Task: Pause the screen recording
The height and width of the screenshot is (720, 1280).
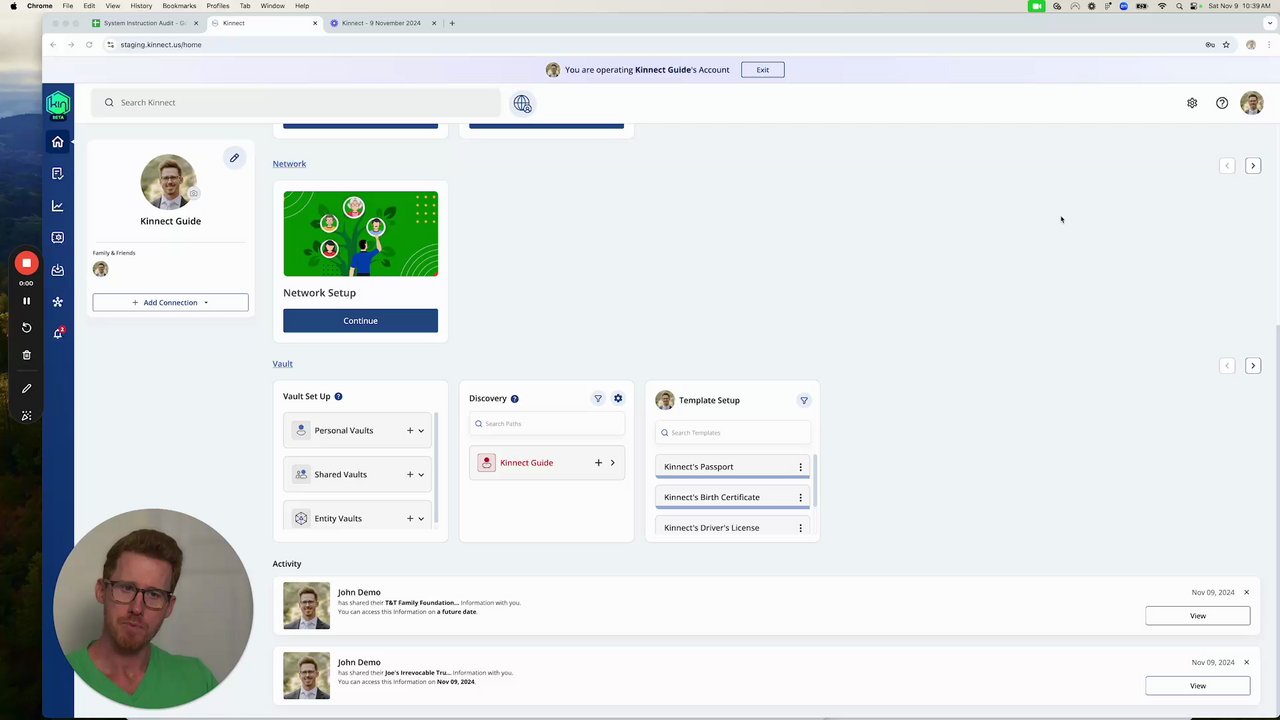Action: [27, 301]
